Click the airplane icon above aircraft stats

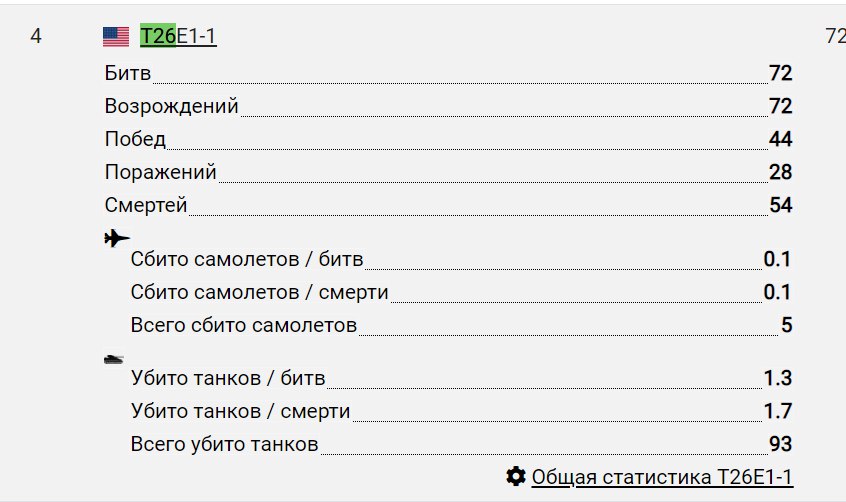click(x=117, y=238)
